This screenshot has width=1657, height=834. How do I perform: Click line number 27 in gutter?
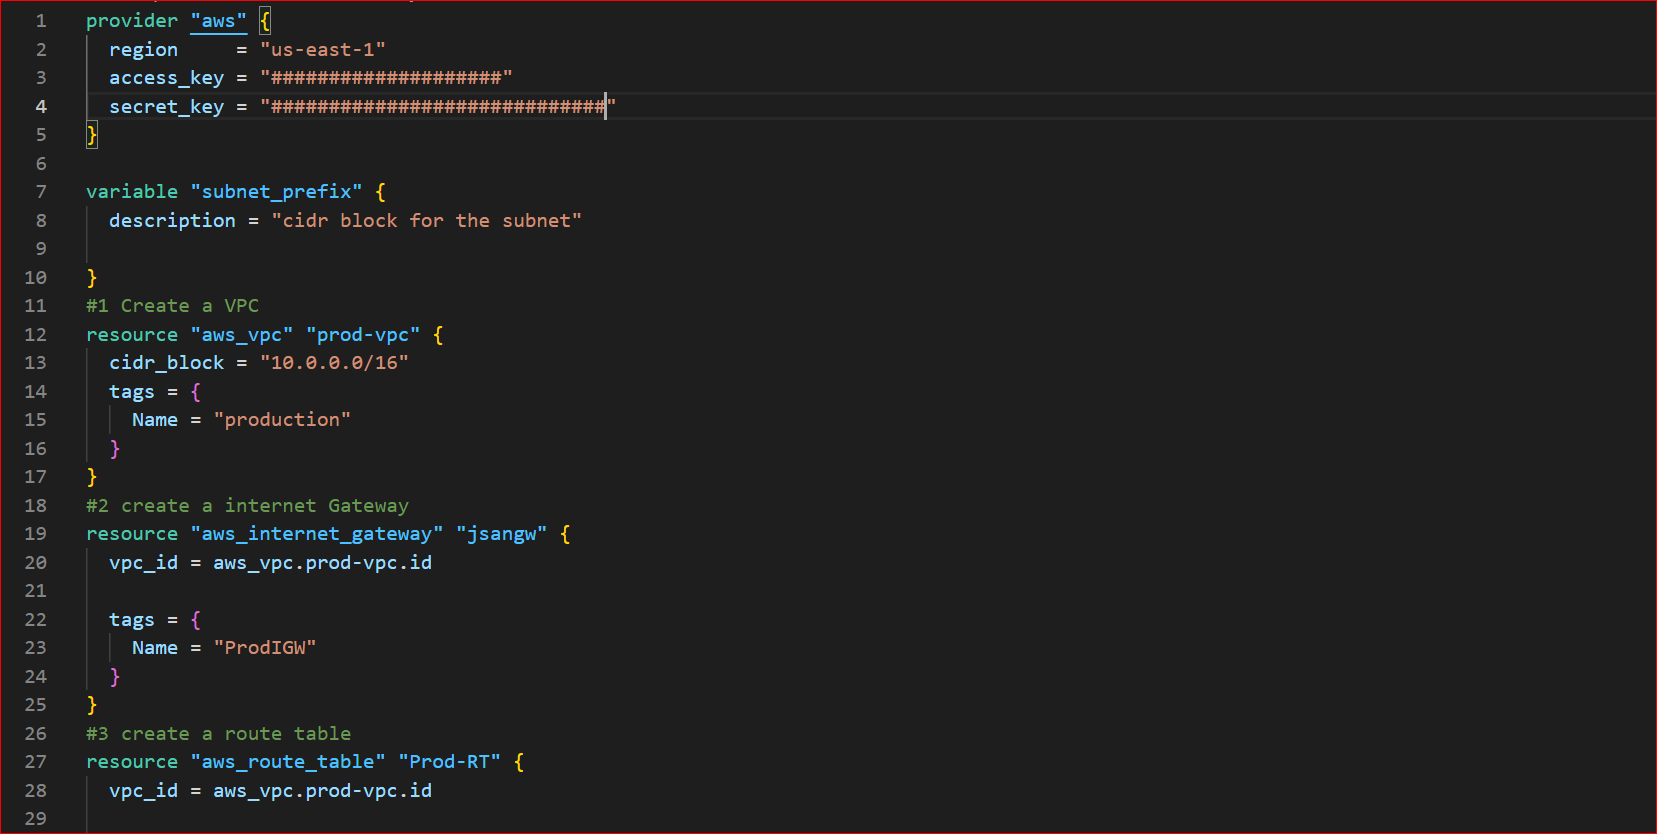tap(36, 761)
